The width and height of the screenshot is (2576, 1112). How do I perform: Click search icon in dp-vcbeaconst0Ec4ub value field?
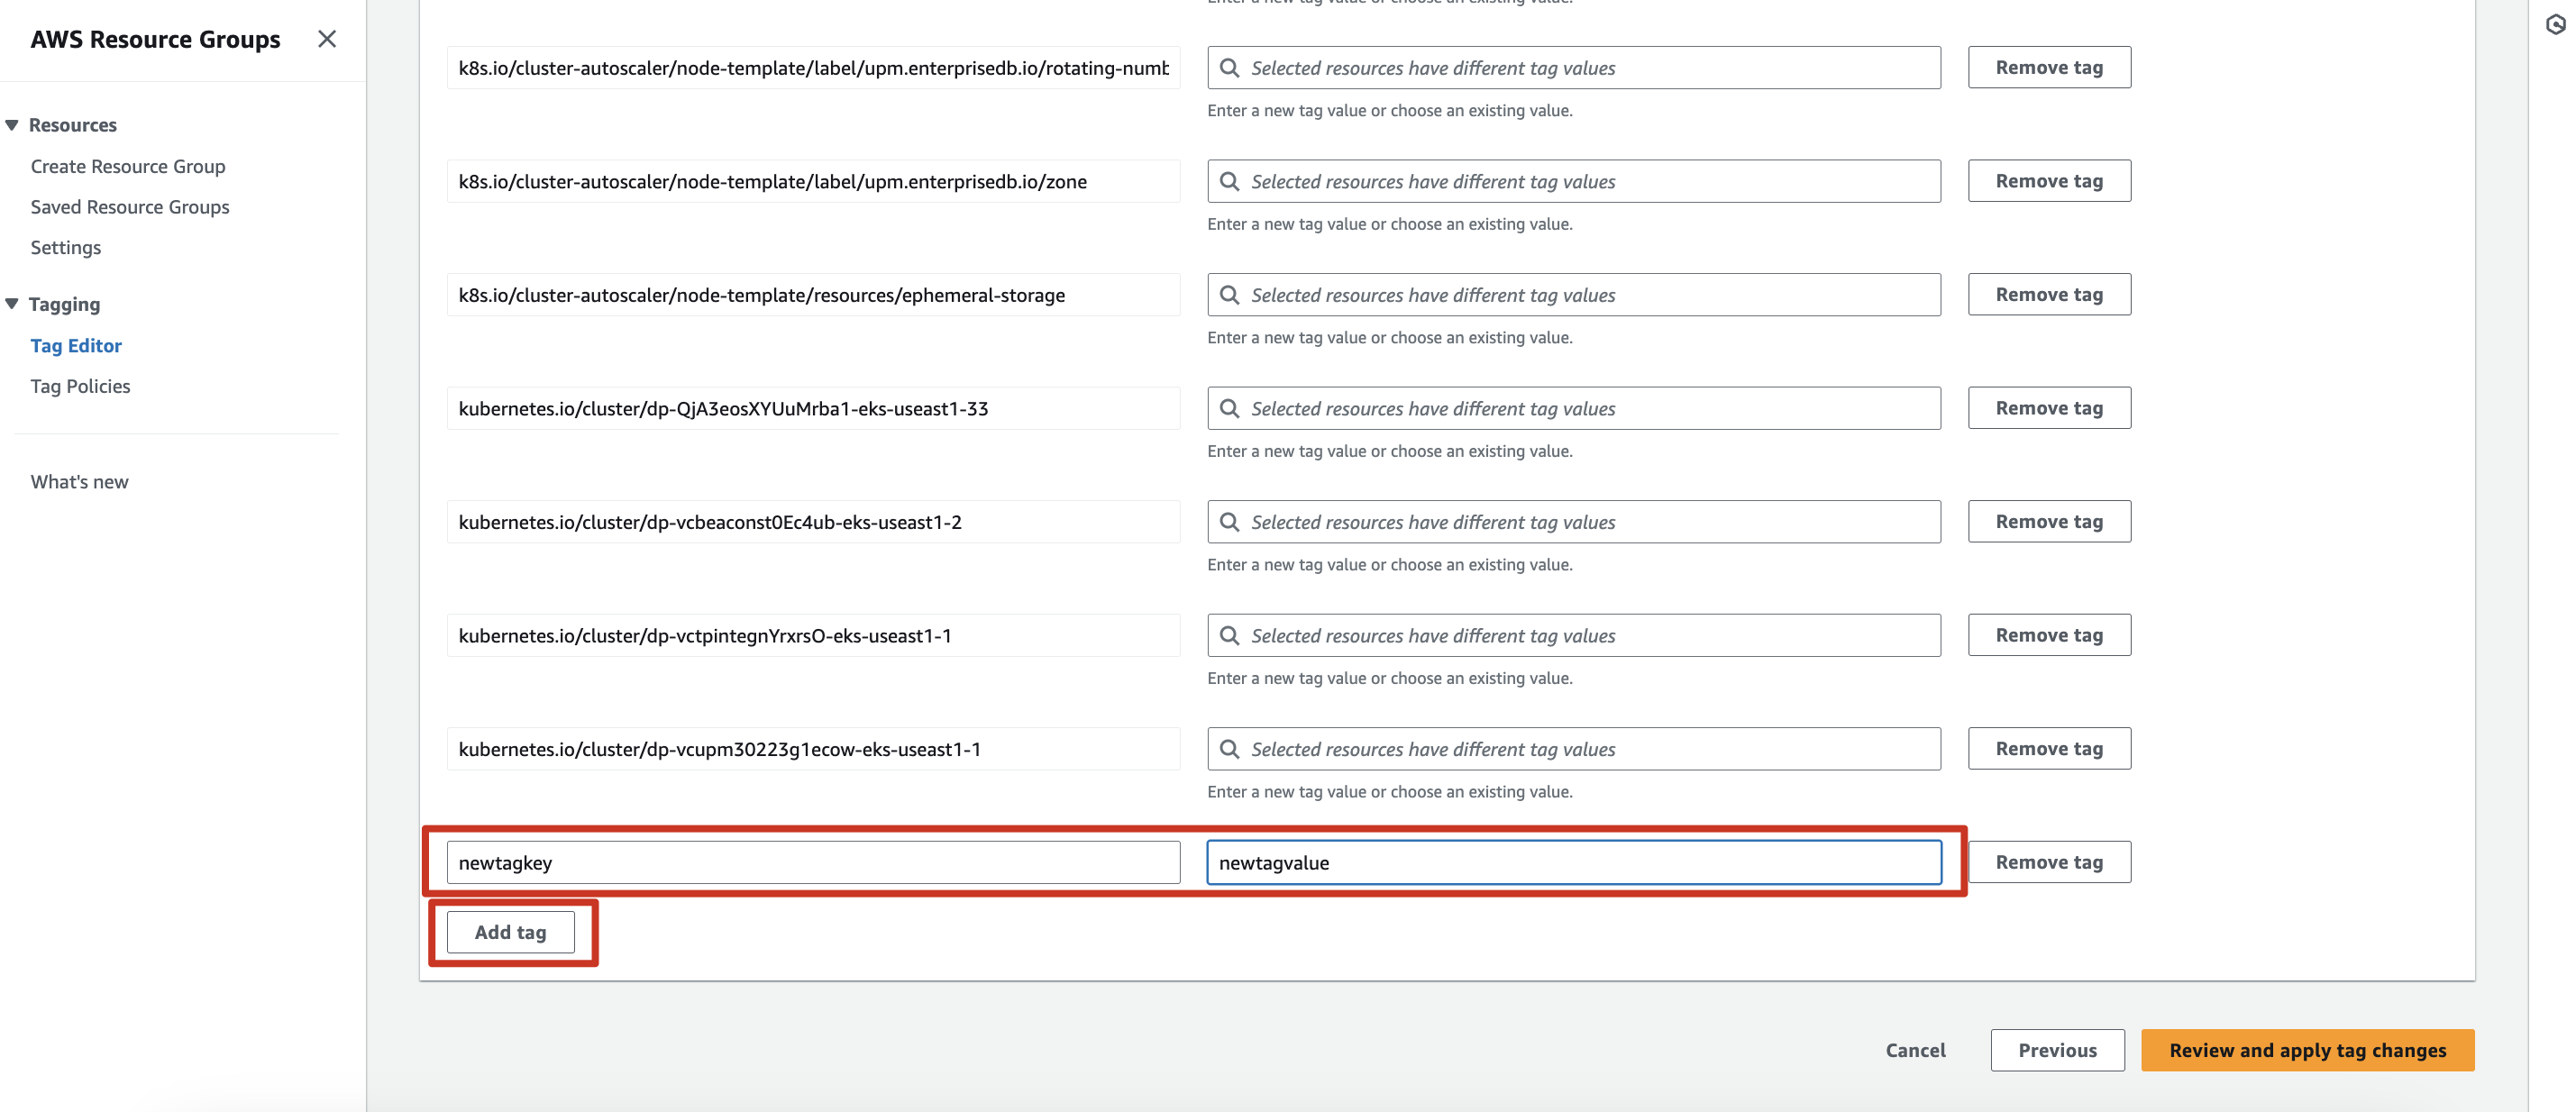[x=1230, y=522]
